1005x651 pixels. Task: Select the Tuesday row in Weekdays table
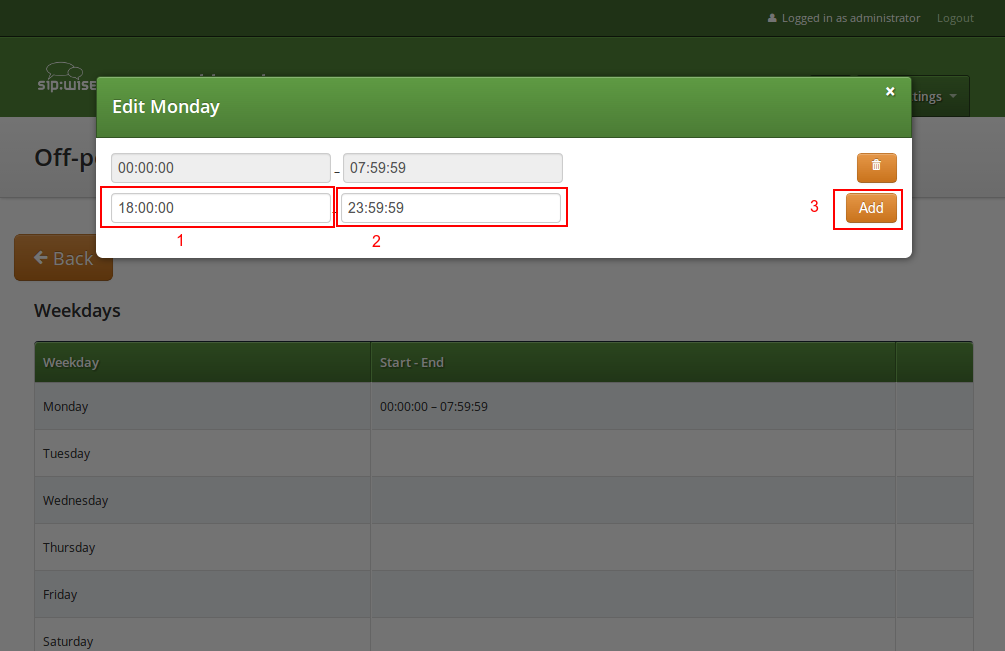66,454
